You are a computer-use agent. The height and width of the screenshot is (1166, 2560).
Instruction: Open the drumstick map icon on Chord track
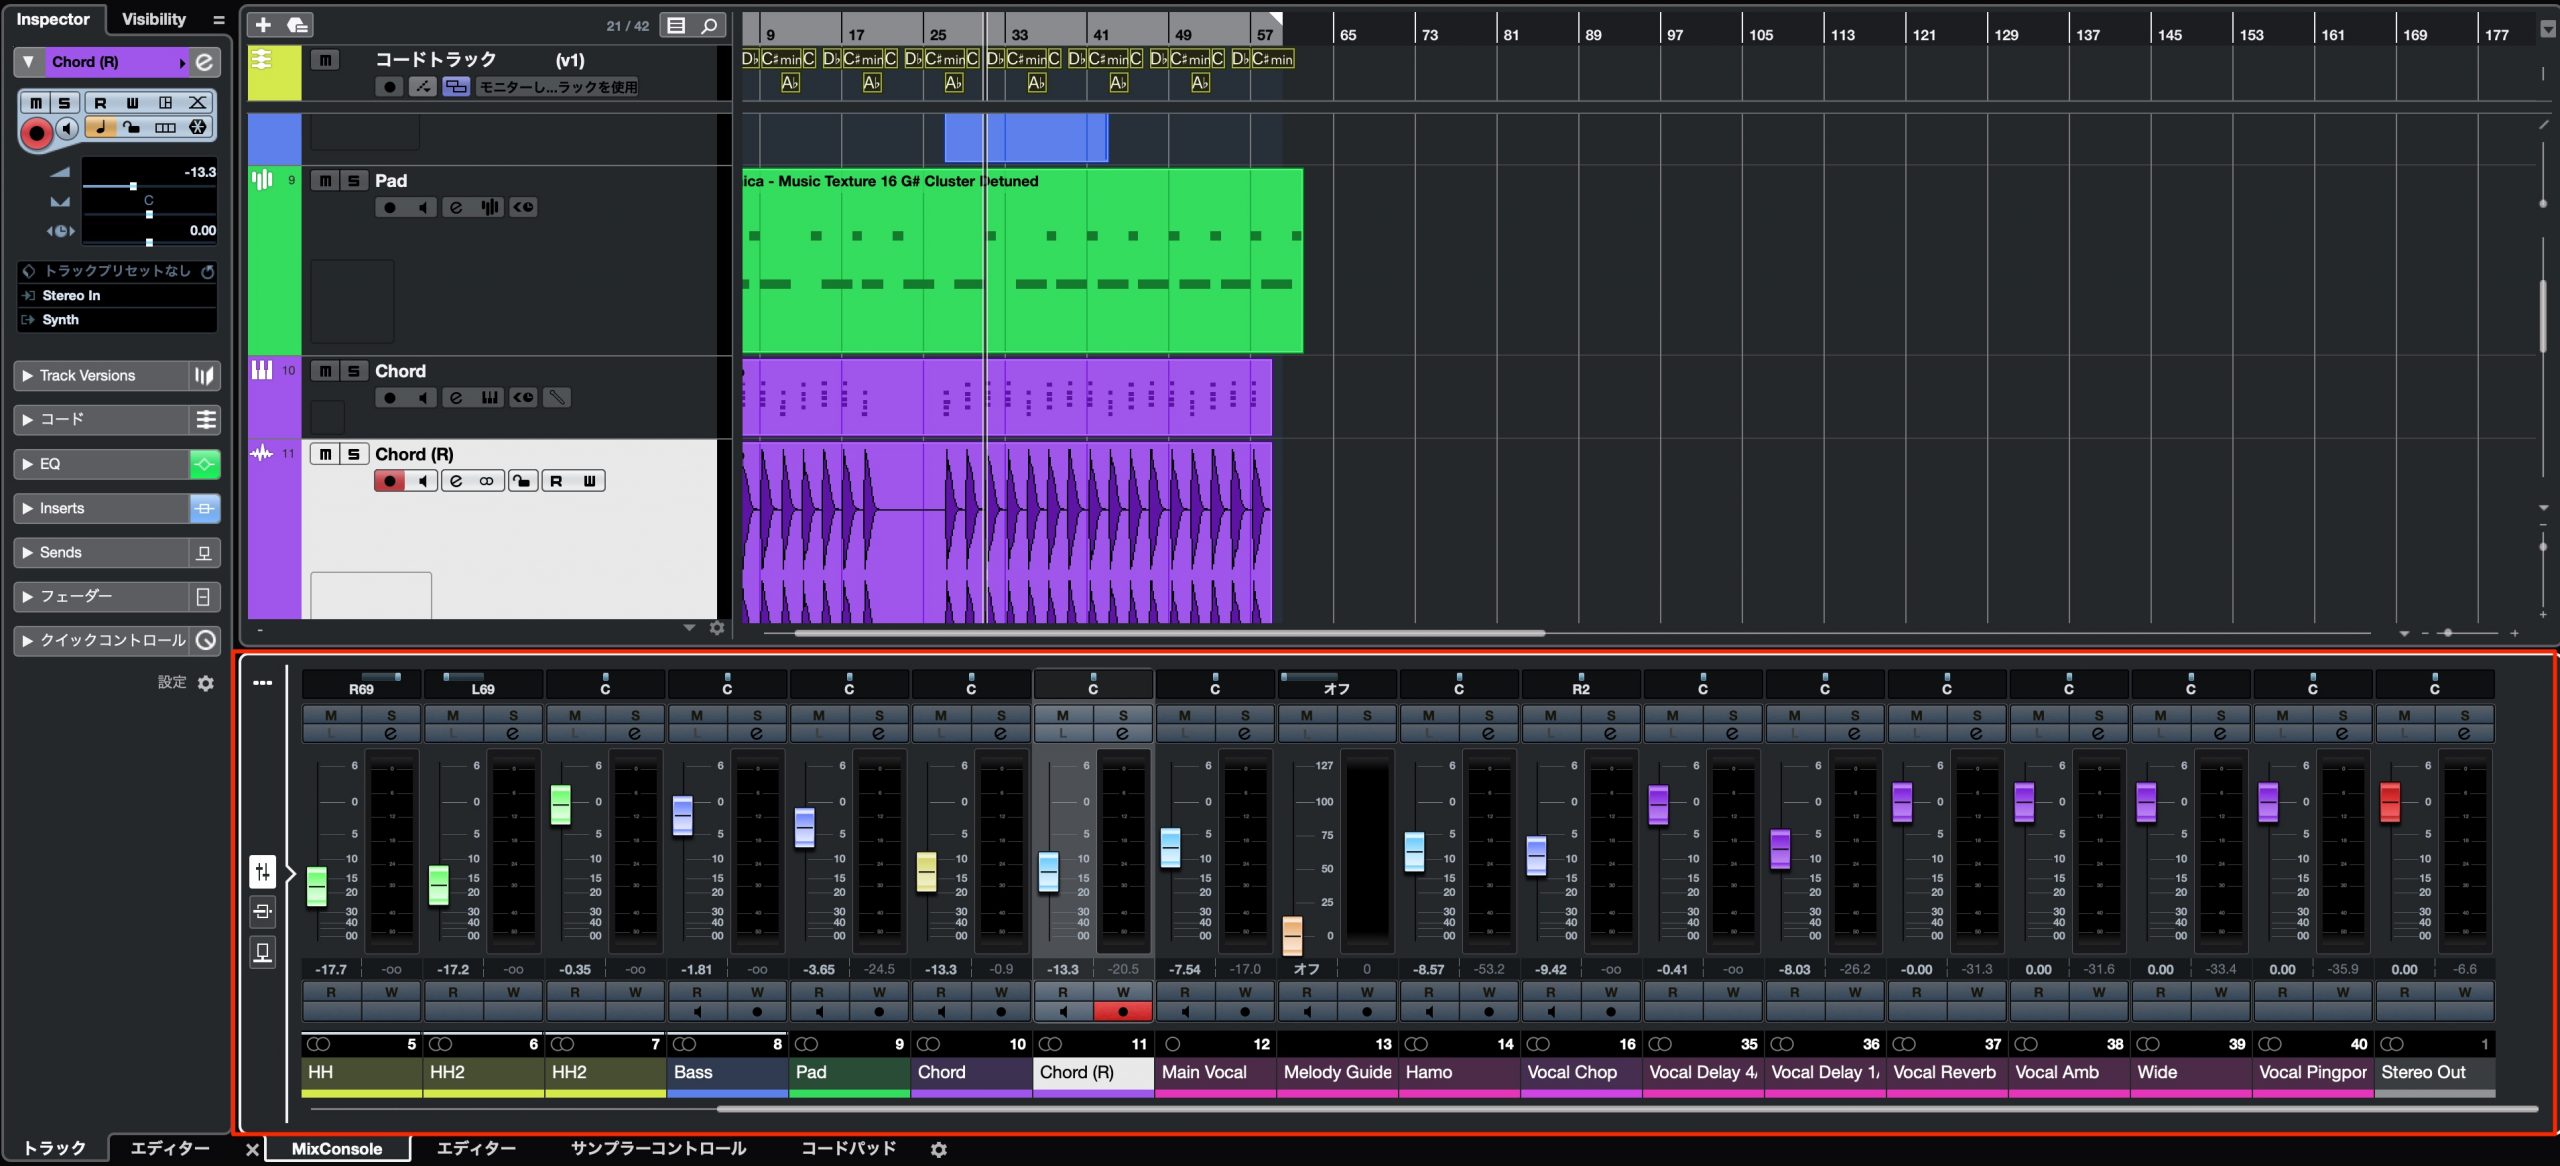pyautogui.click(x=557, y=398)
